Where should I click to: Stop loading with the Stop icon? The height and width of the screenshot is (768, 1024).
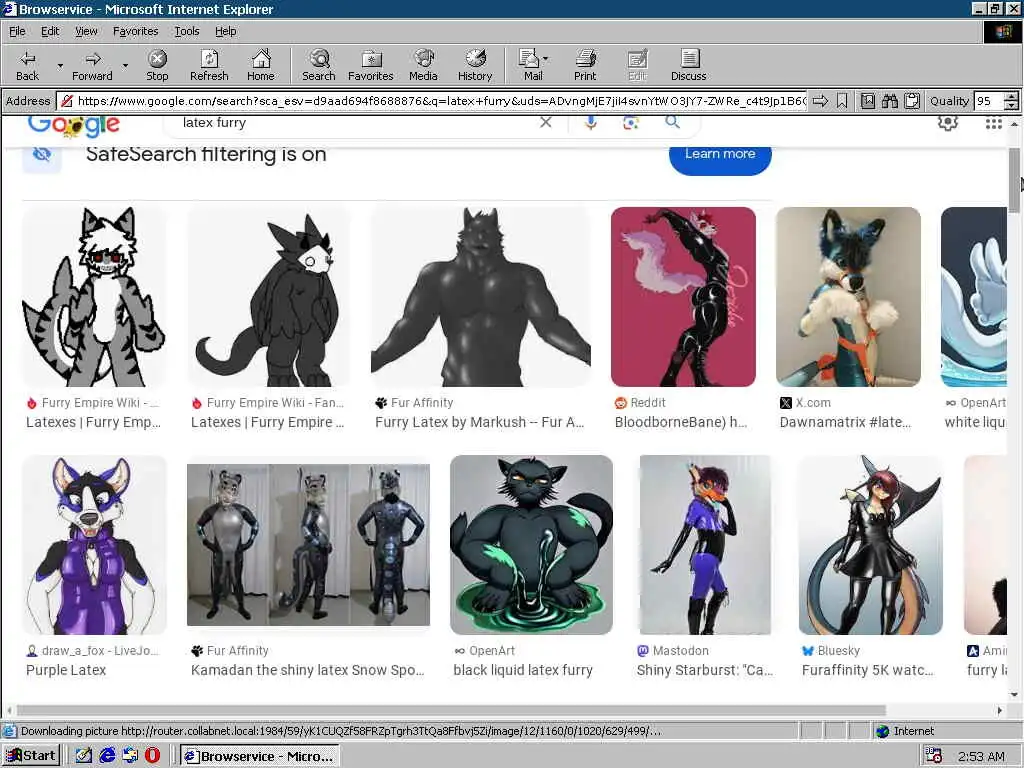coord(157,65)
